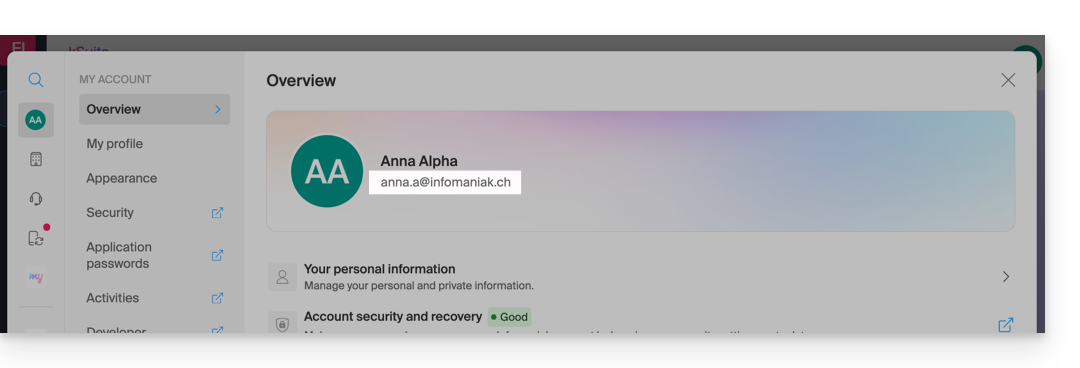Open the device sync icon with red dot
The image size is (1080, 368).
(x=37, y=238)
